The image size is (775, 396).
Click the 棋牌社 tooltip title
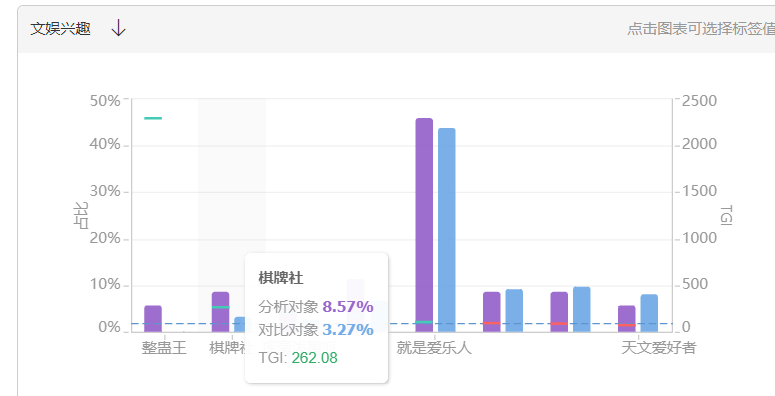click(281, 278)
